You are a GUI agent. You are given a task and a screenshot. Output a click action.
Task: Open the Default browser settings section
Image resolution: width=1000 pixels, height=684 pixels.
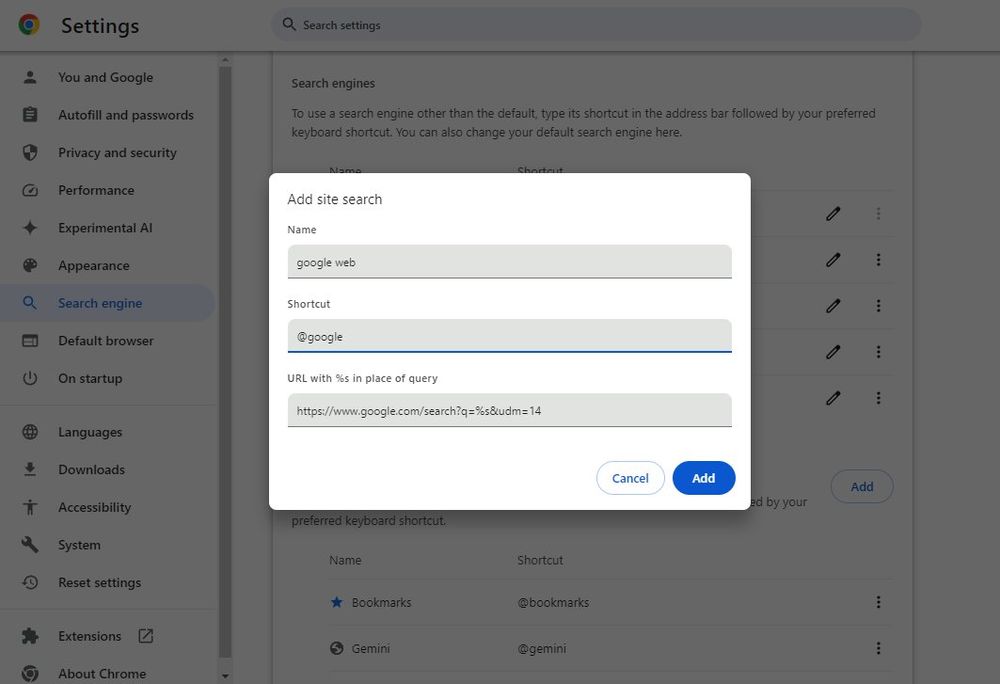[107, 340]
